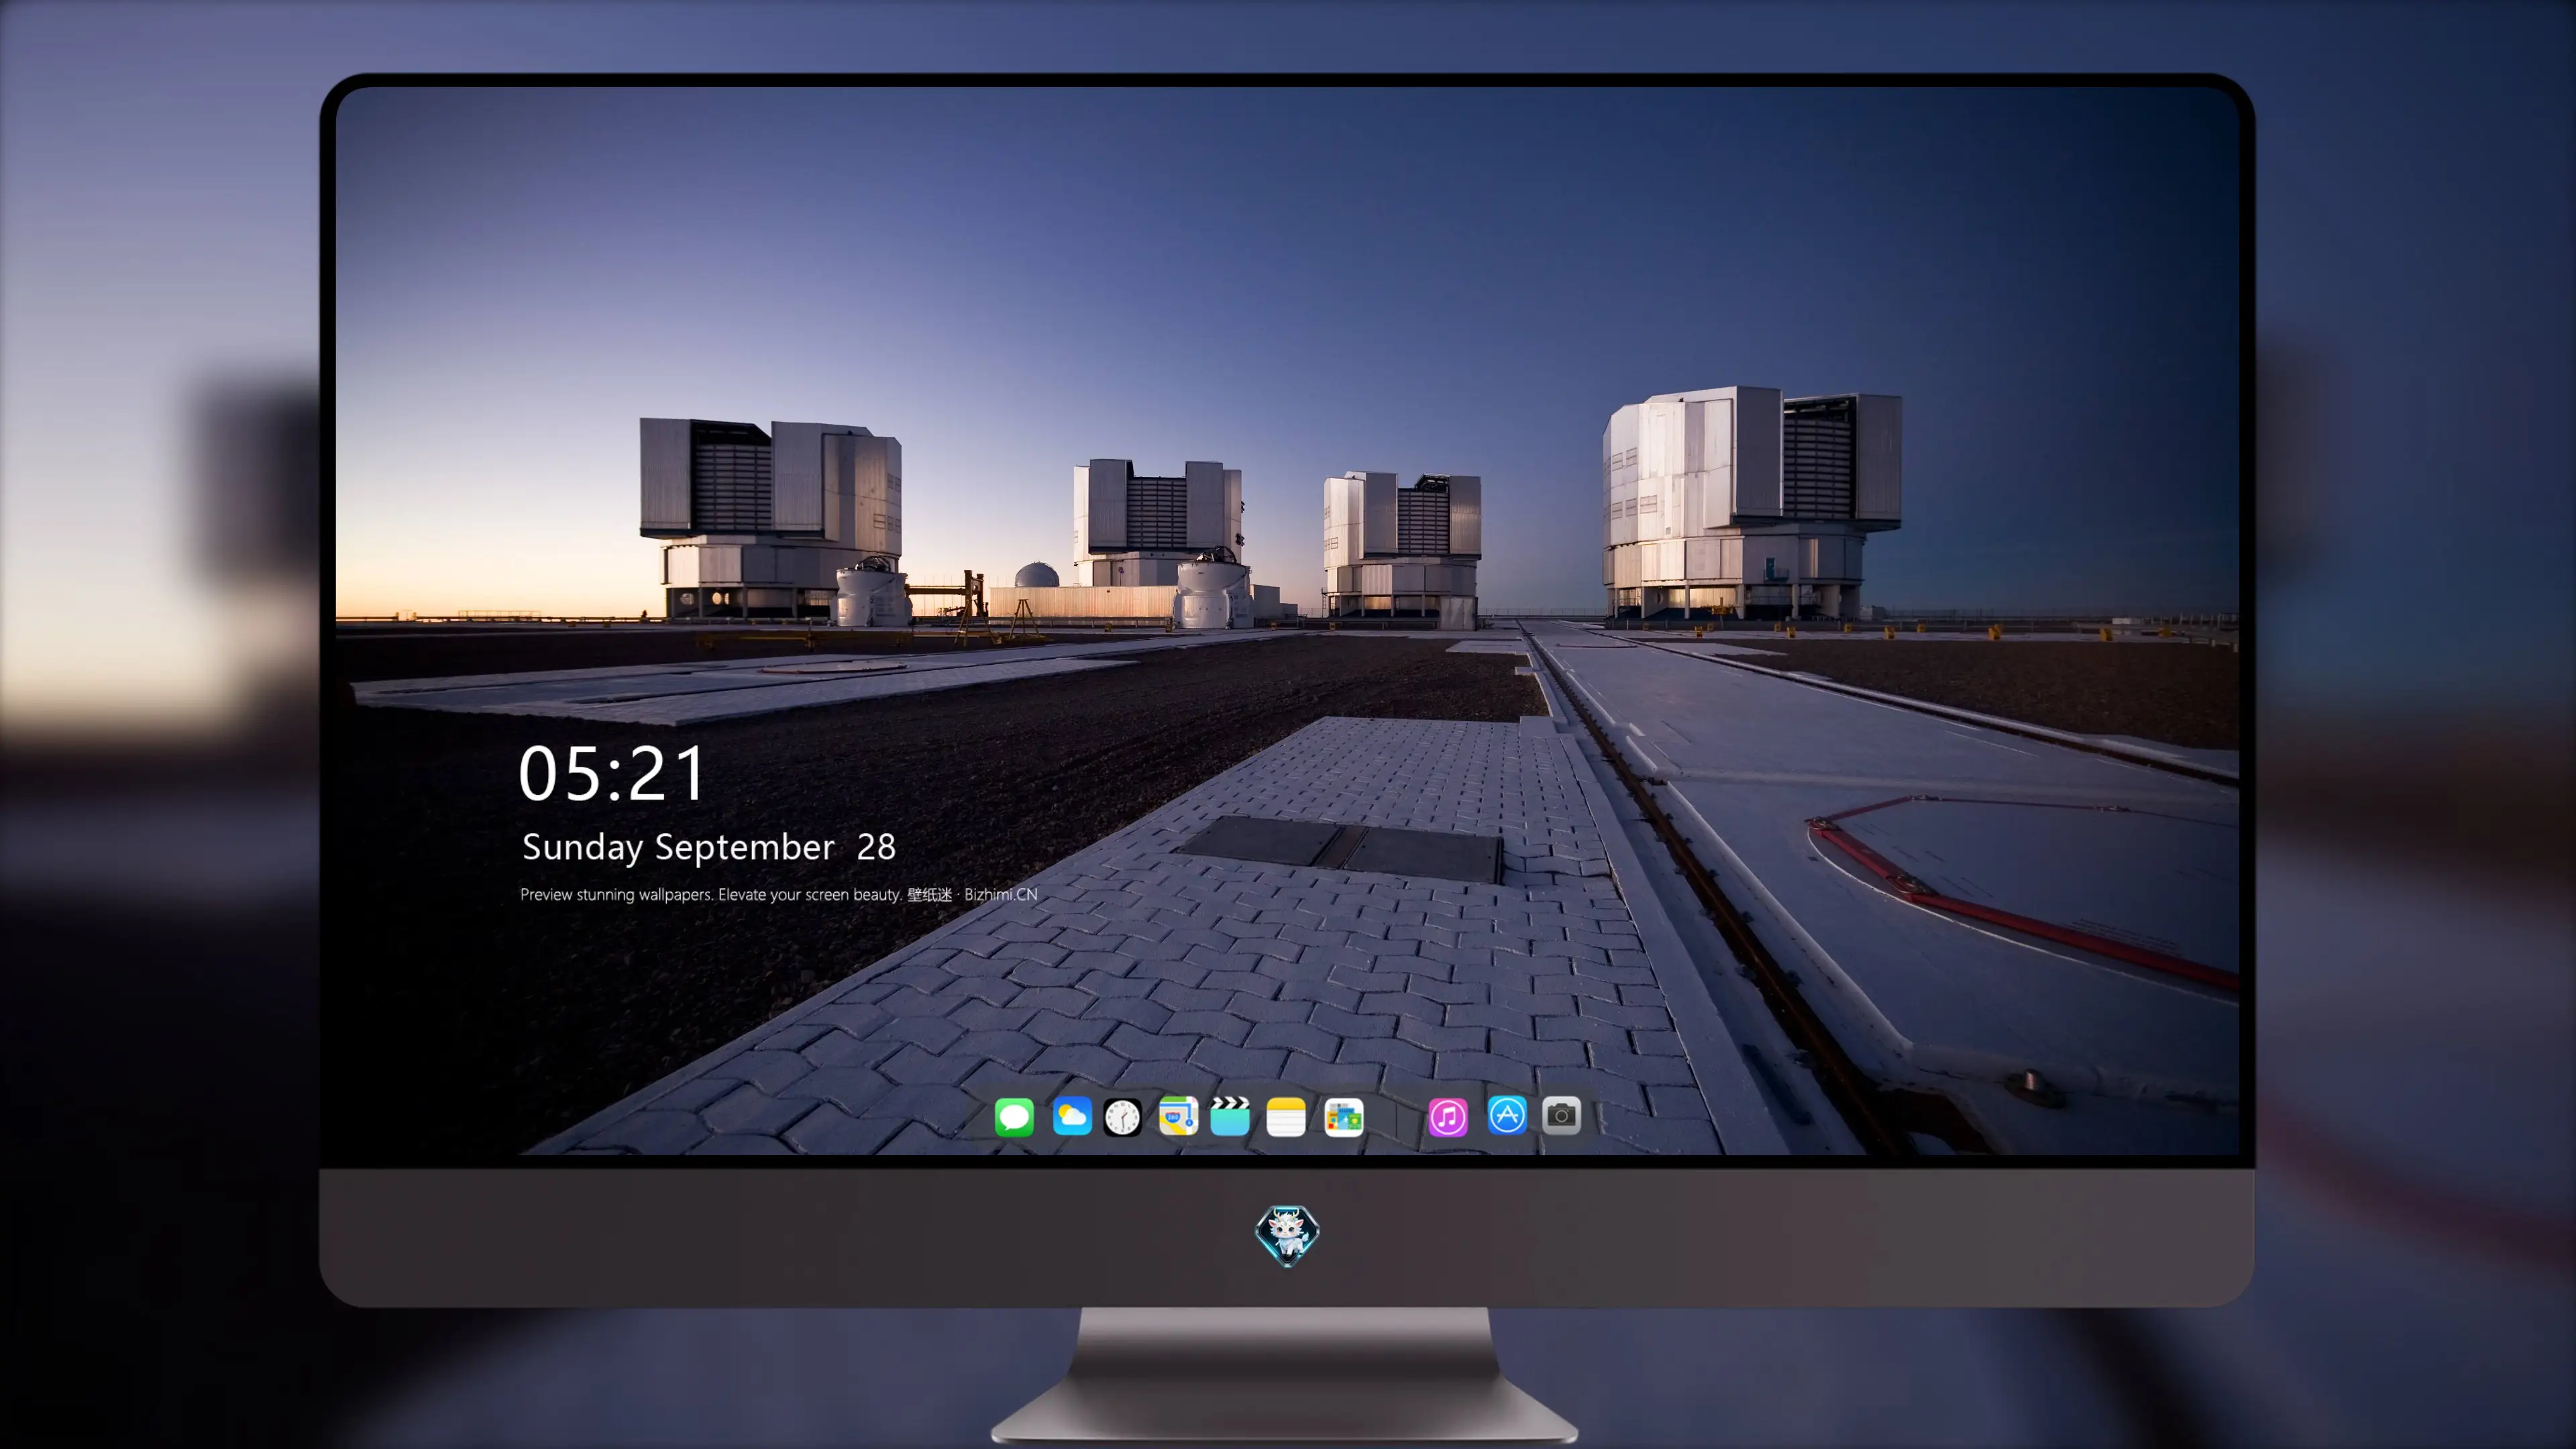Image resolution: width=2576 pixels, height=1449 pixels.
Task: Launch the iTunes Store music icon
Action: (x=1448, y=1117)
